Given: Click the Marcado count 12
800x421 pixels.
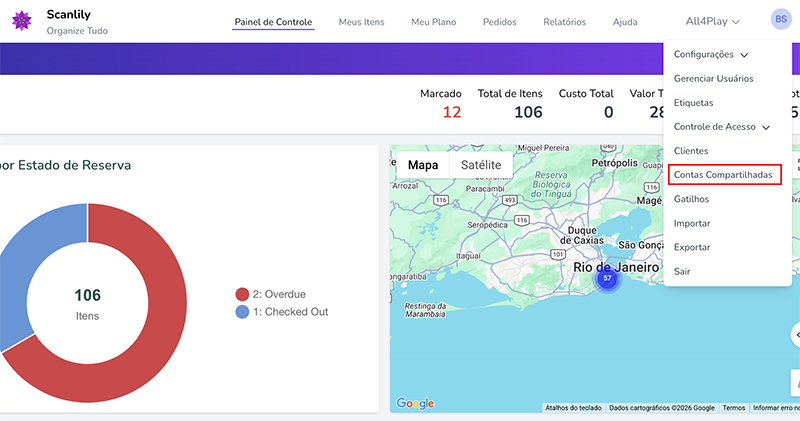Looking at the screenshot, I should pyautogui.click(x=452, y=112).
